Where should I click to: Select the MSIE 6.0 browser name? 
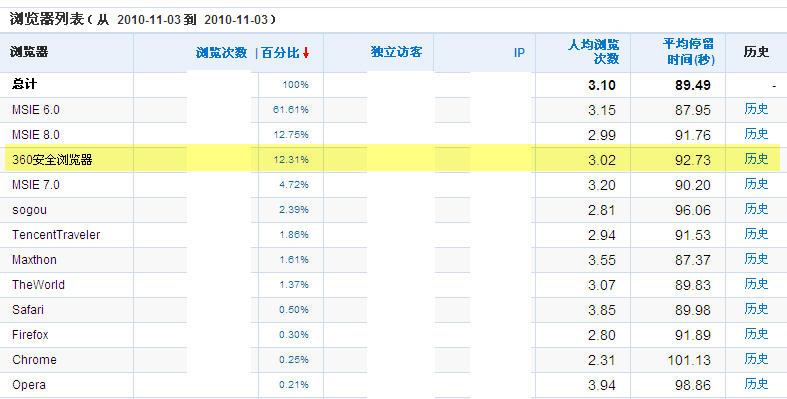36,110
